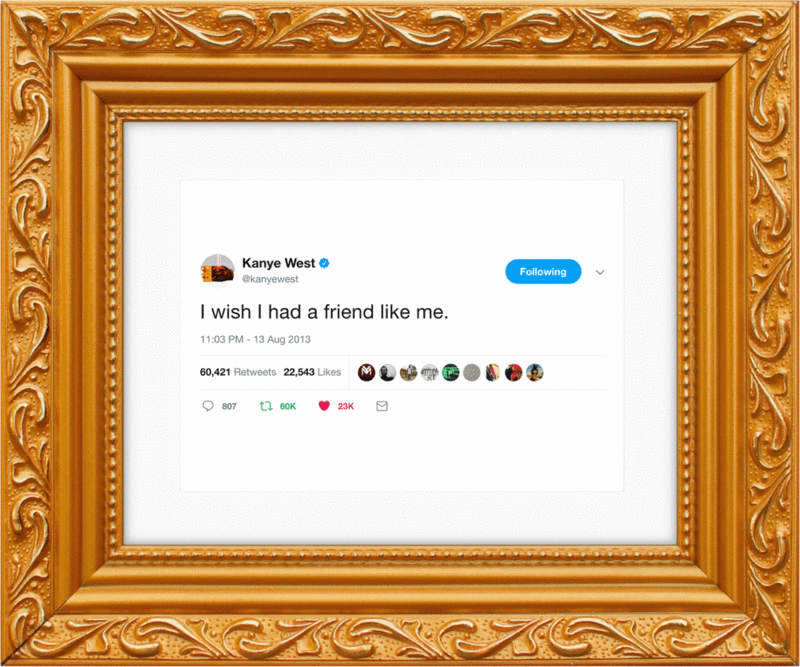The height and width of the screenshot is (667, 800).
Task: Click the @kanyewest handle
Action: [270, 279]
